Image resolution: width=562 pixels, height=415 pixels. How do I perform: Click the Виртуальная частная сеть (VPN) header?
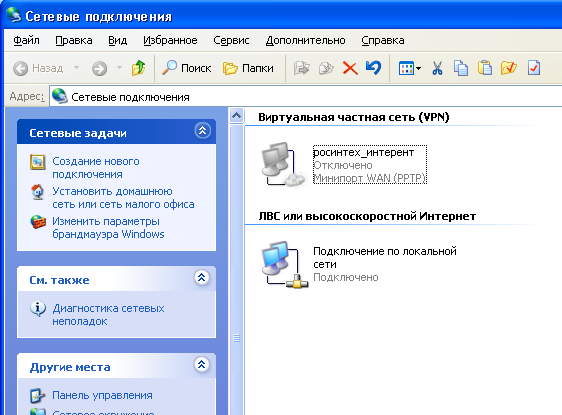(354, 117)
